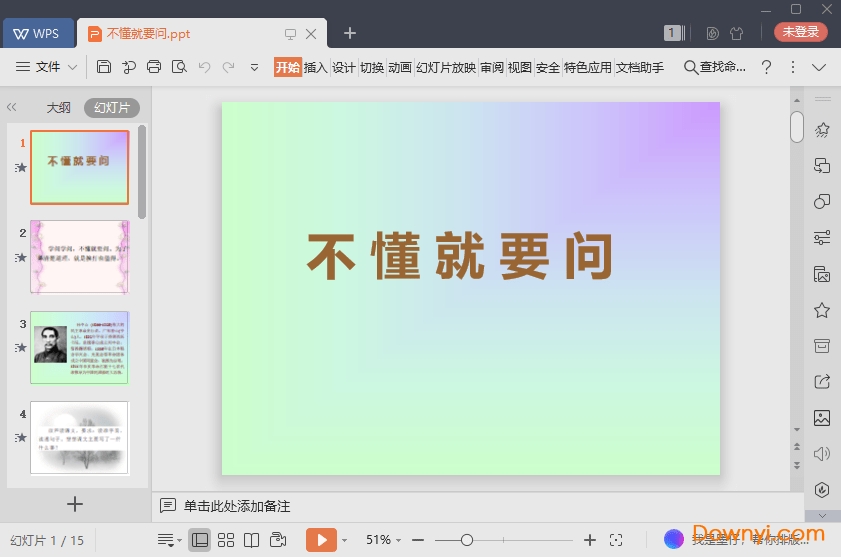The height and width of the screenshot is (557, 841).
Task: Switch to the 大纲 outline view
Action: (58, 108)
